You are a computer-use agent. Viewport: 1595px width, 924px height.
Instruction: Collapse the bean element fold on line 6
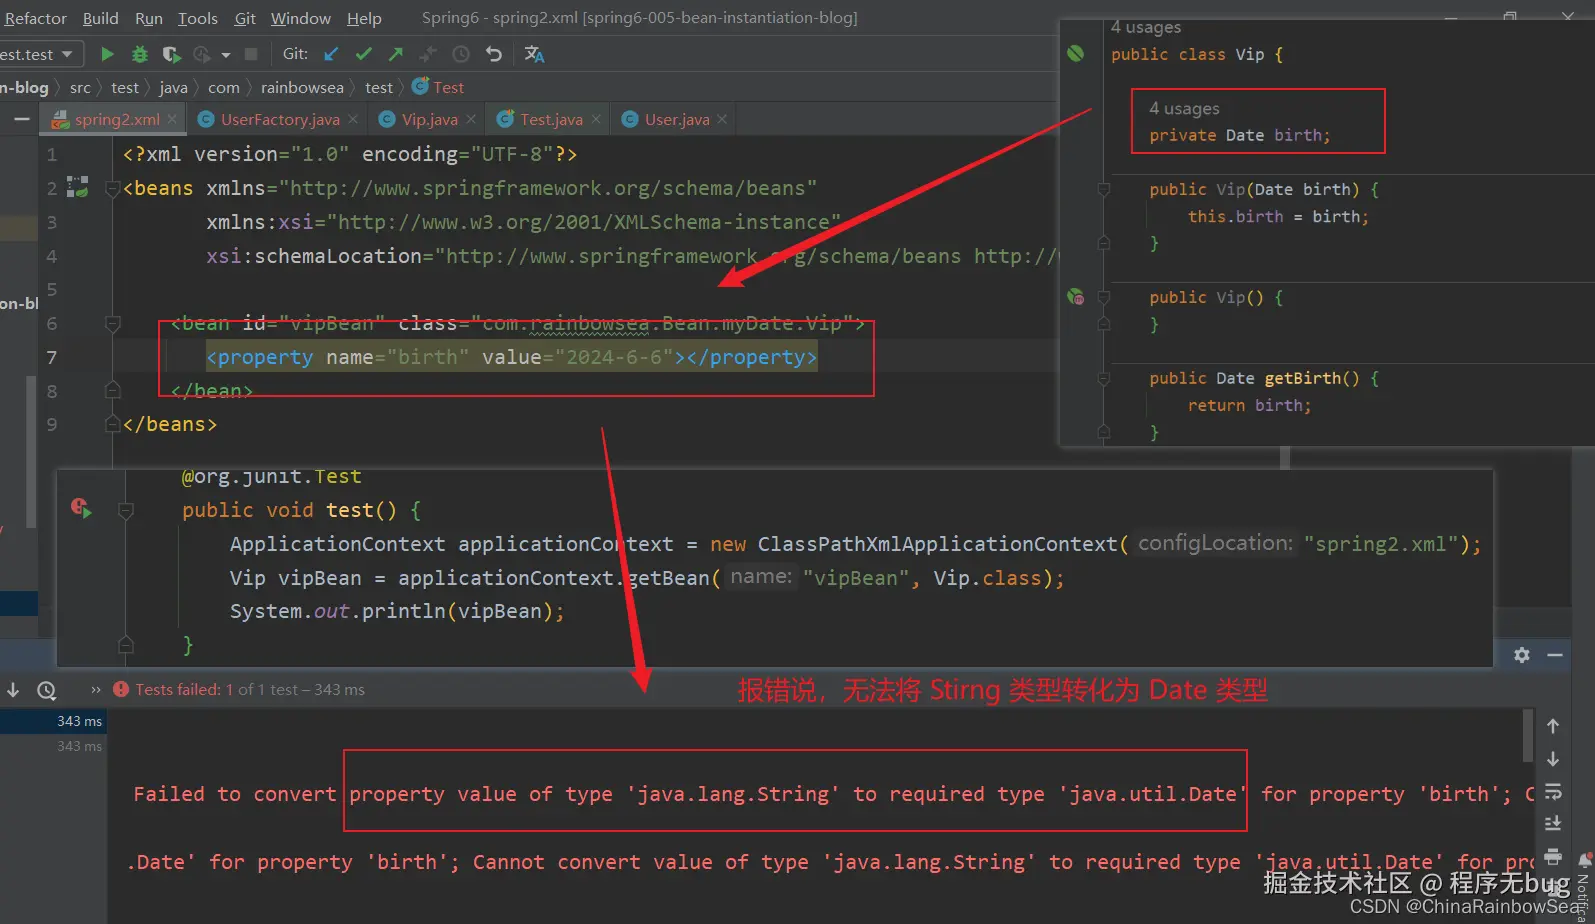coord(113,324)
